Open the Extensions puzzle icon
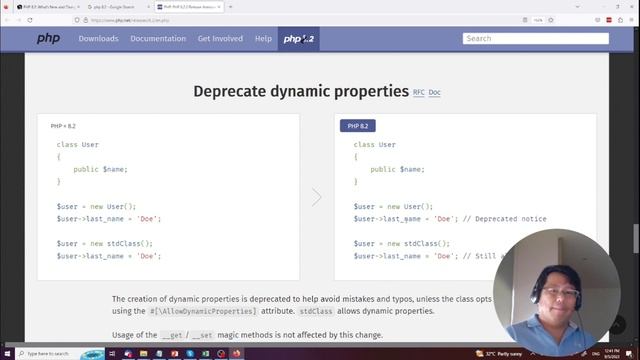This screenshot has width=640, height=360. click(x=620, y=20)
